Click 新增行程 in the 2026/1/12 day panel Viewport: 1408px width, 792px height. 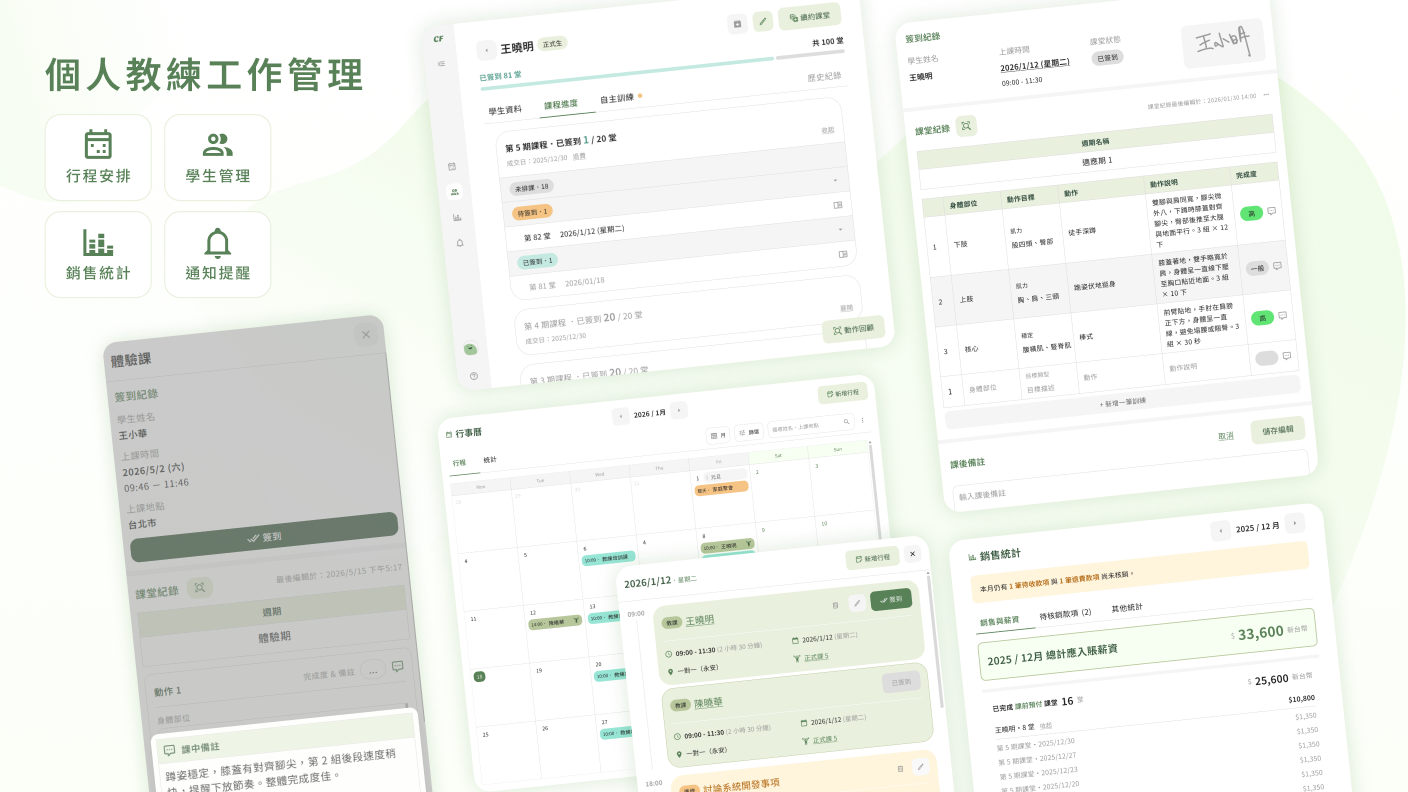(872, 558)
